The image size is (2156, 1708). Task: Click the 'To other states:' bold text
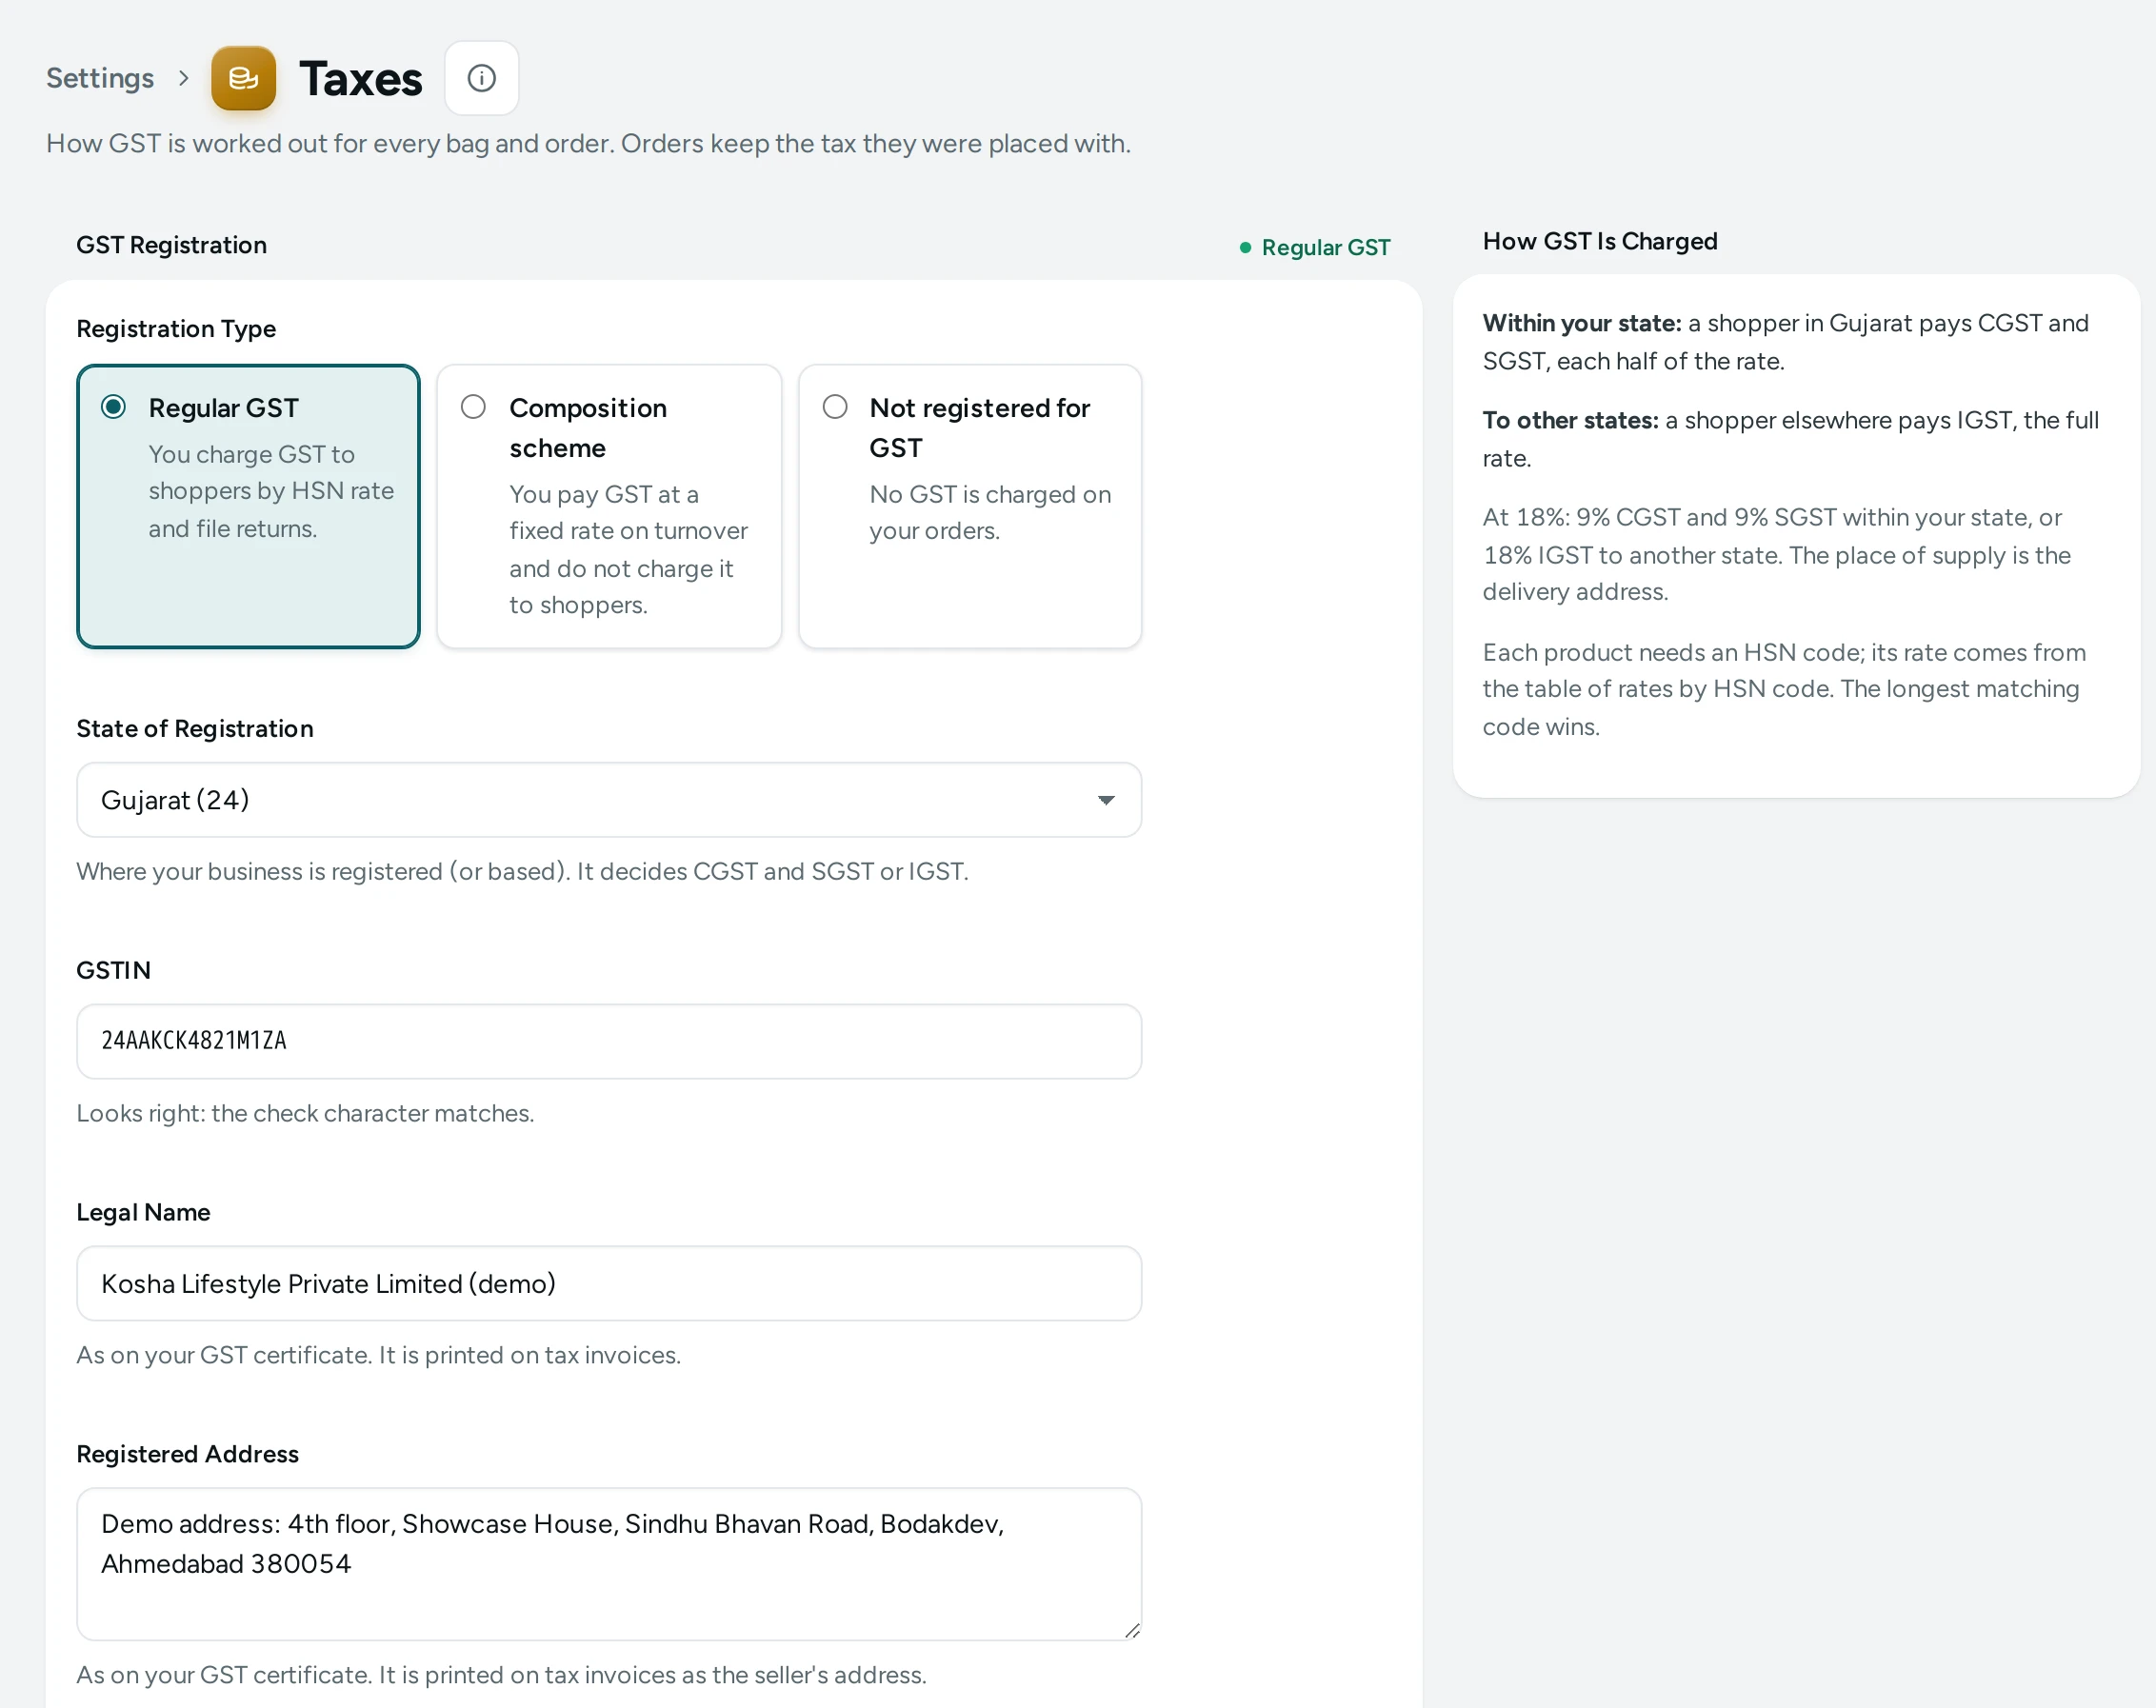[x=1570, y=420]
